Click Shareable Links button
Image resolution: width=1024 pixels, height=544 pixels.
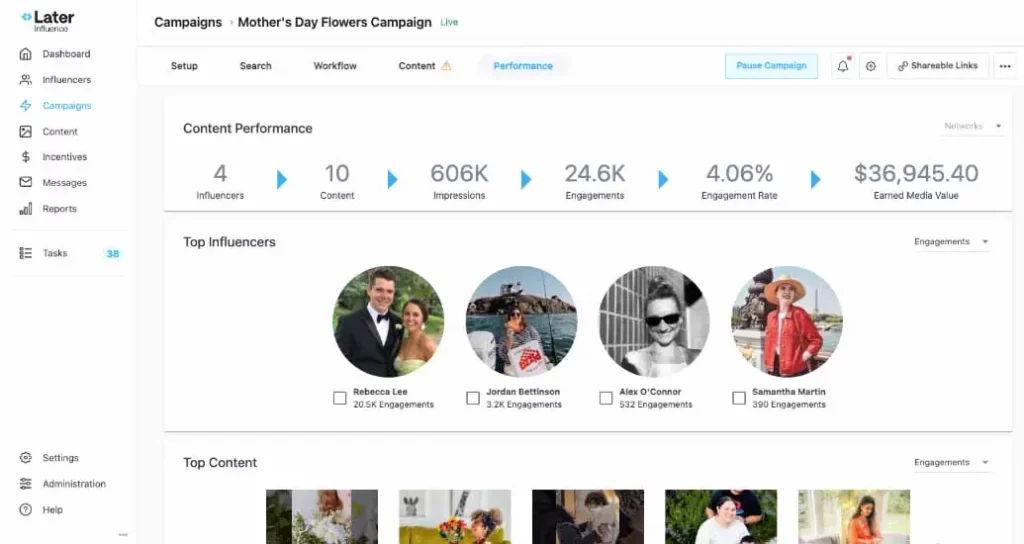click(x=938, y=66)
